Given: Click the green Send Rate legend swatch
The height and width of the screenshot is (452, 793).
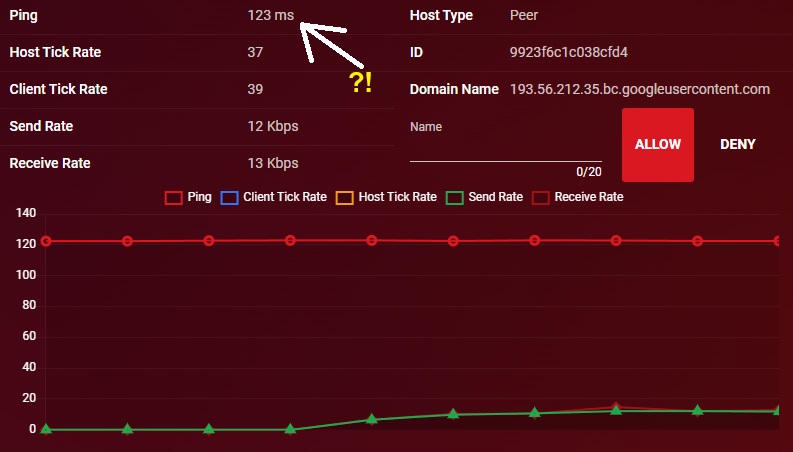Looking at the screenshot, I should click(455, 197).
